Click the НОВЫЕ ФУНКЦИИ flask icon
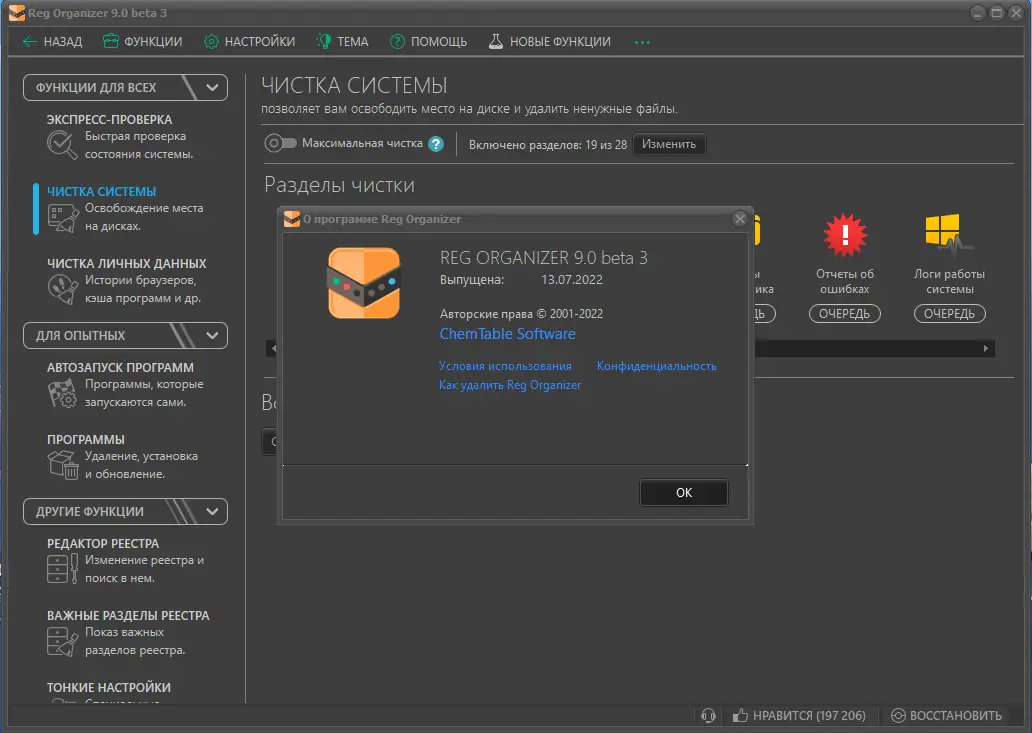Viewport: 1032px width, 733px height. pyautogui.click(x=496, y=41)
